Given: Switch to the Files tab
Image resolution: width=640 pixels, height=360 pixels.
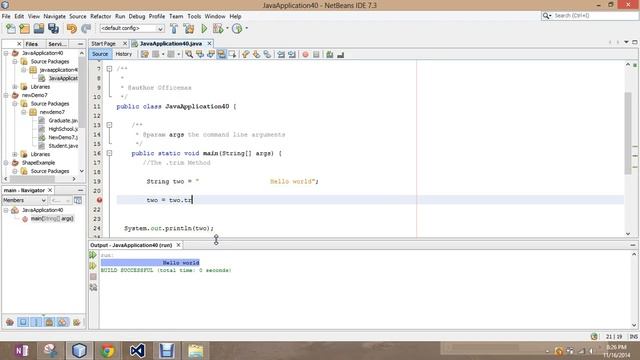Looking at the screenshot, I should point(31,44).
